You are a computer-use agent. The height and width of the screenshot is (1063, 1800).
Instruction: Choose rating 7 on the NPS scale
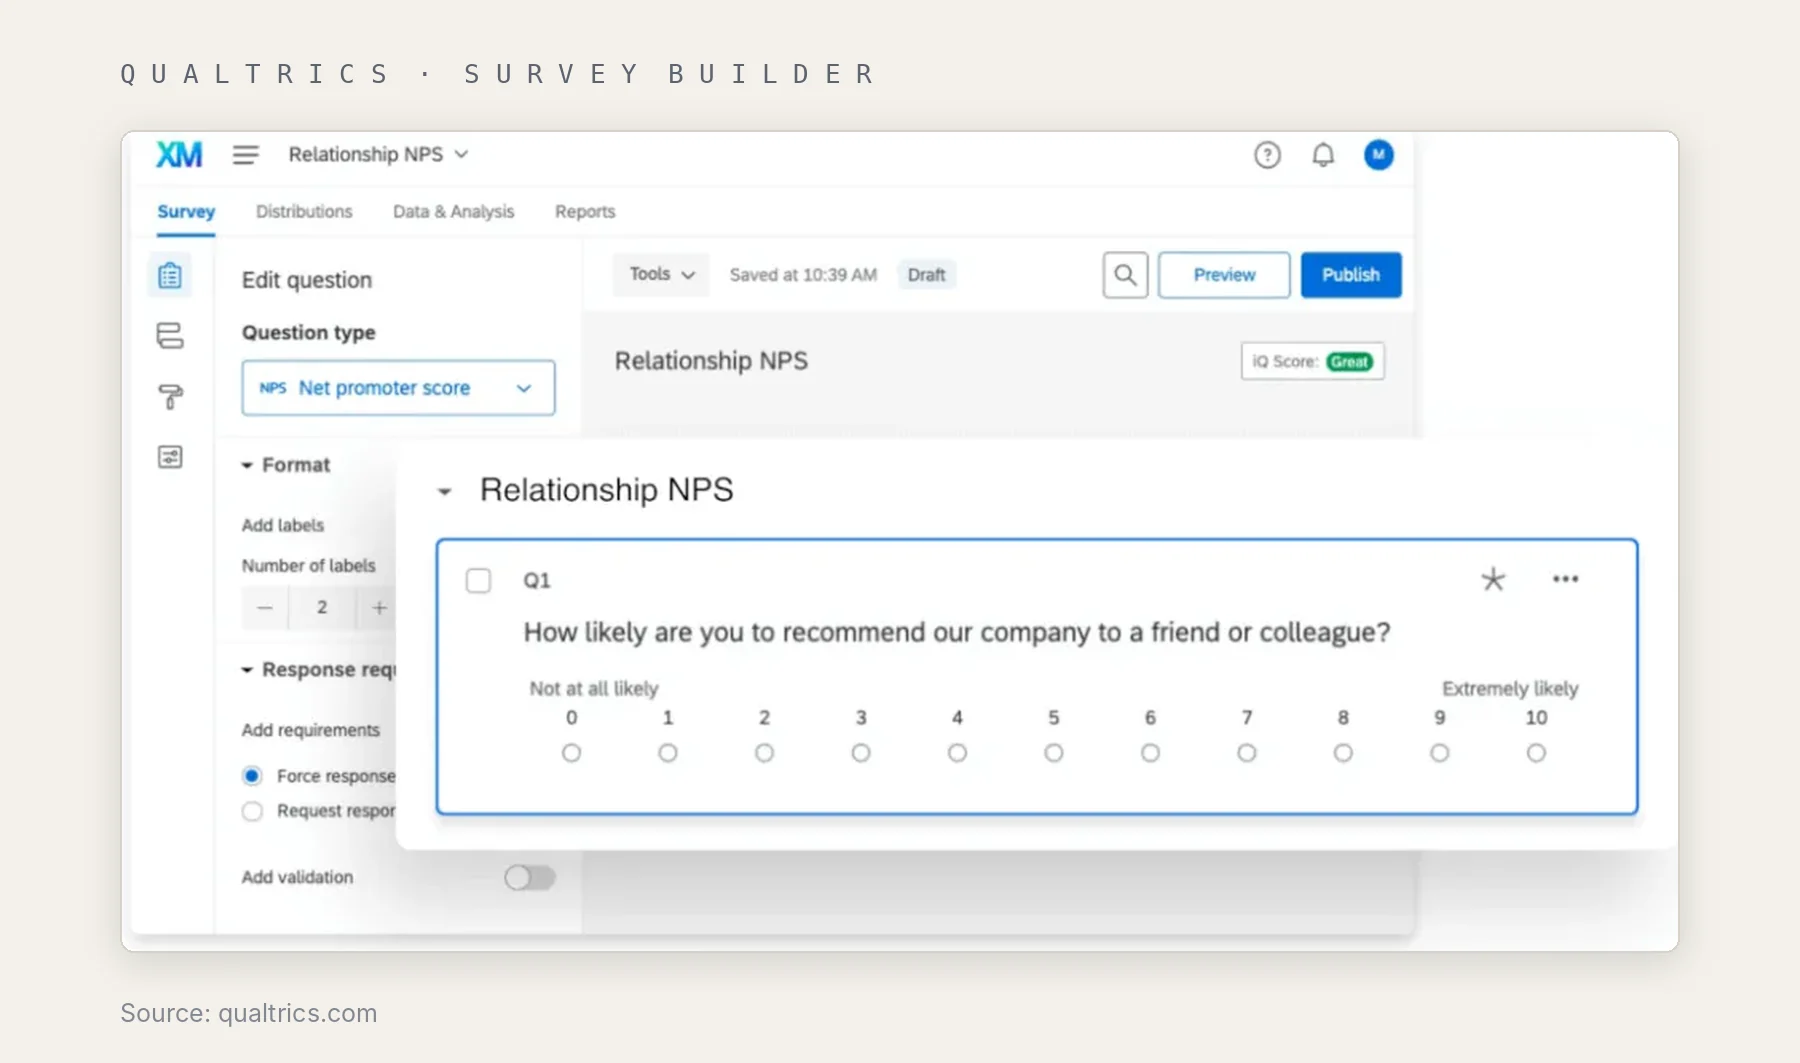[x=1247, y=753]
